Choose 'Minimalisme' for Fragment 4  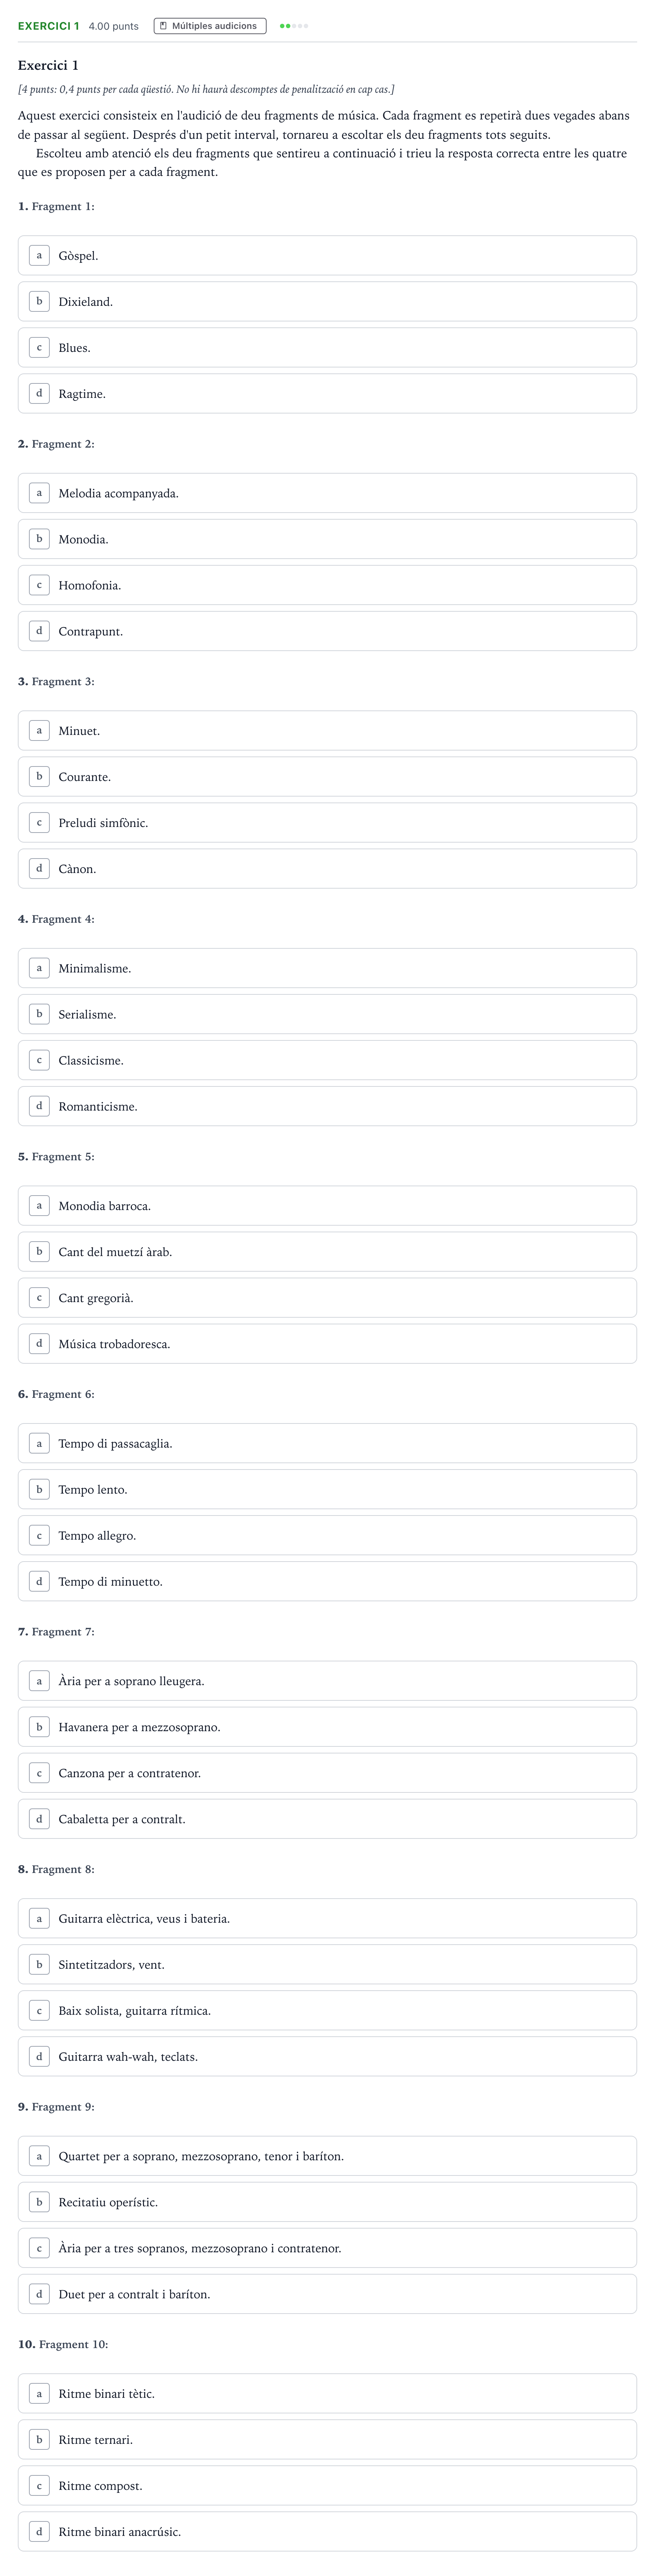pos(327,968)
